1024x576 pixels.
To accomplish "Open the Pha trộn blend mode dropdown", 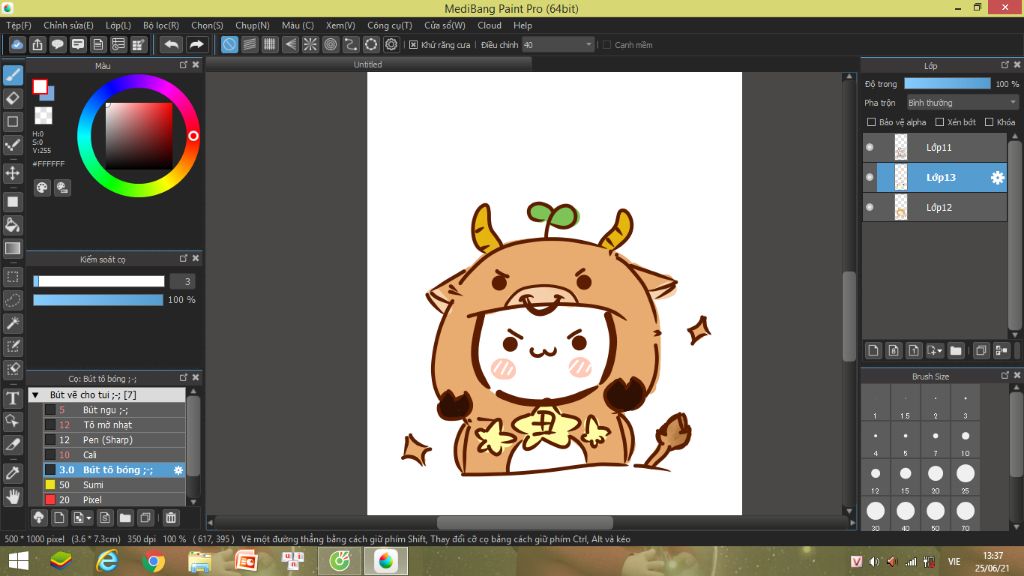I will click(x=962, y=103).
